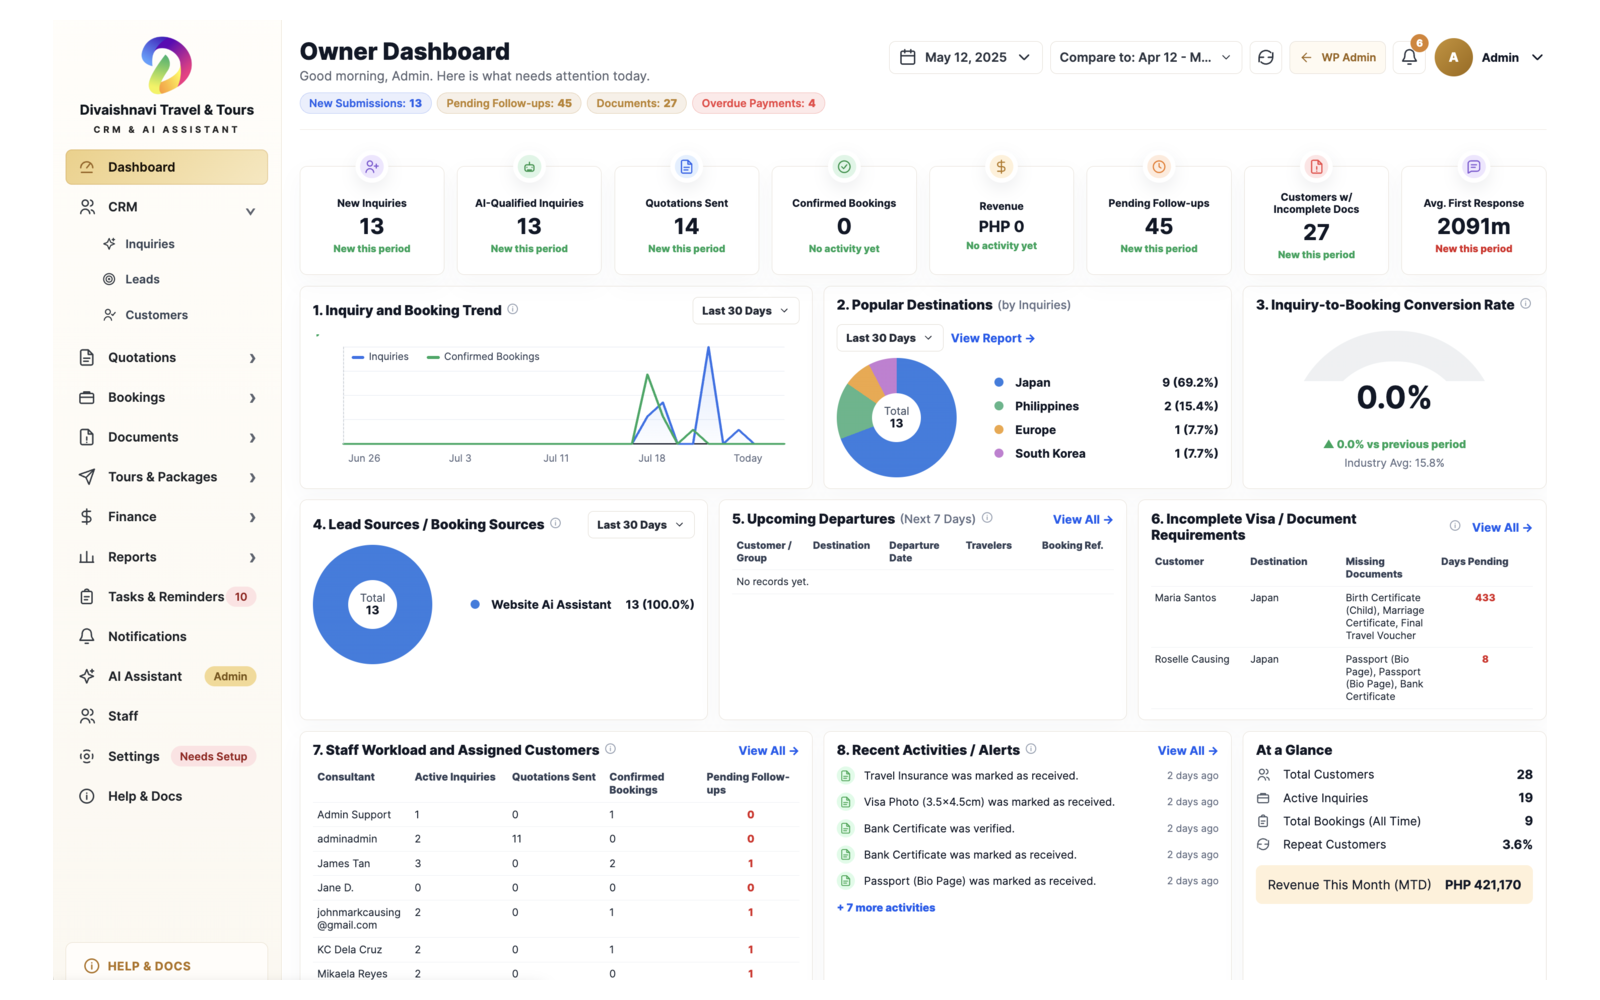
Task: Open Last 30 Days dropdown in Trend chart
Action: point(745,311)
